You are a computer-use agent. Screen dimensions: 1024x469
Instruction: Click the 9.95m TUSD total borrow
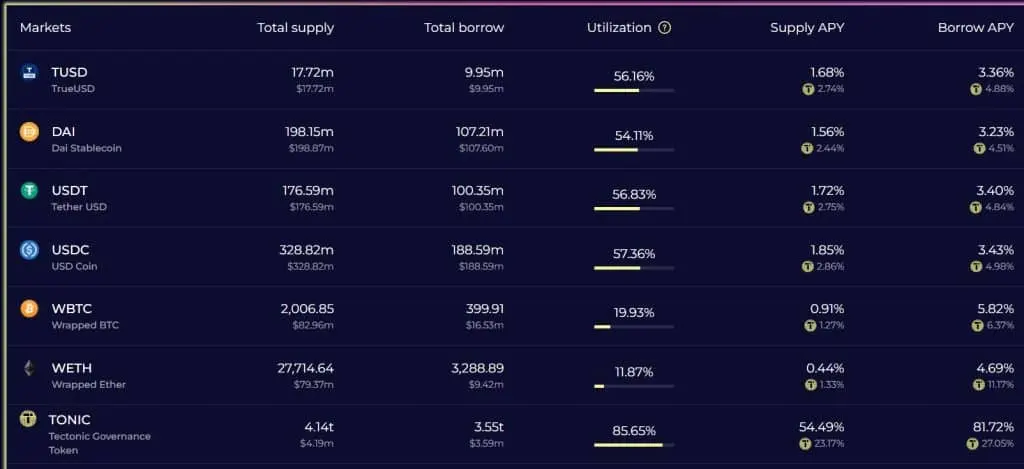click(484, 72)
